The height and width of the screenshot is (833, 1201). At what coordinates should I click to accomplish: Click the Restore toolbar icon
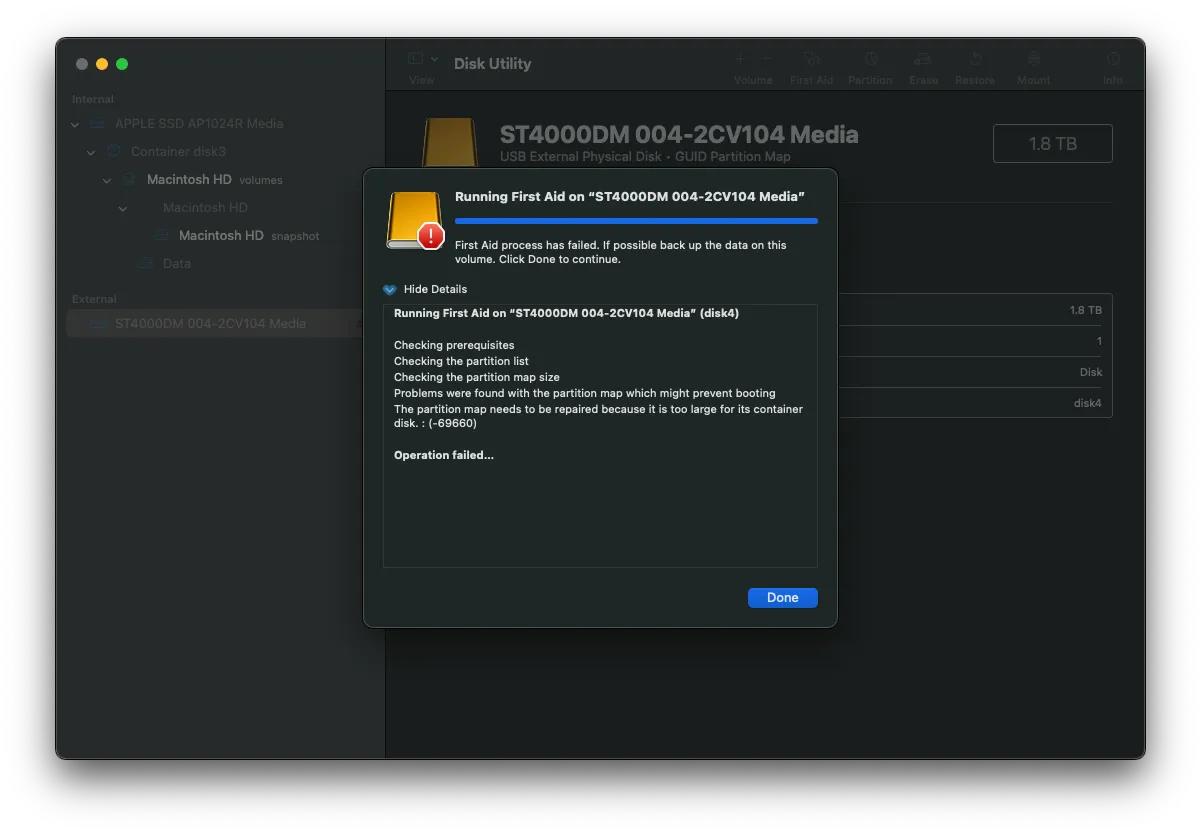pyautogui.click(x=975, y=60)
